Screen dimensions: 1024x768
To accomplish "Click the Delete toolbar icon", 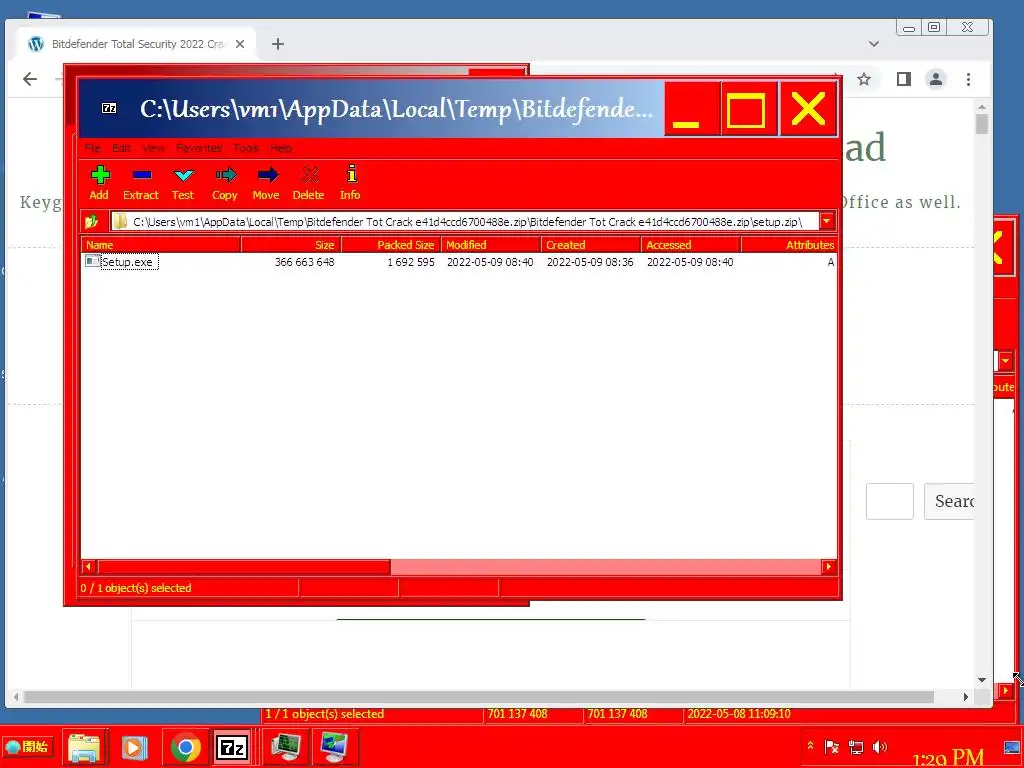I will [x=310, y=176].
